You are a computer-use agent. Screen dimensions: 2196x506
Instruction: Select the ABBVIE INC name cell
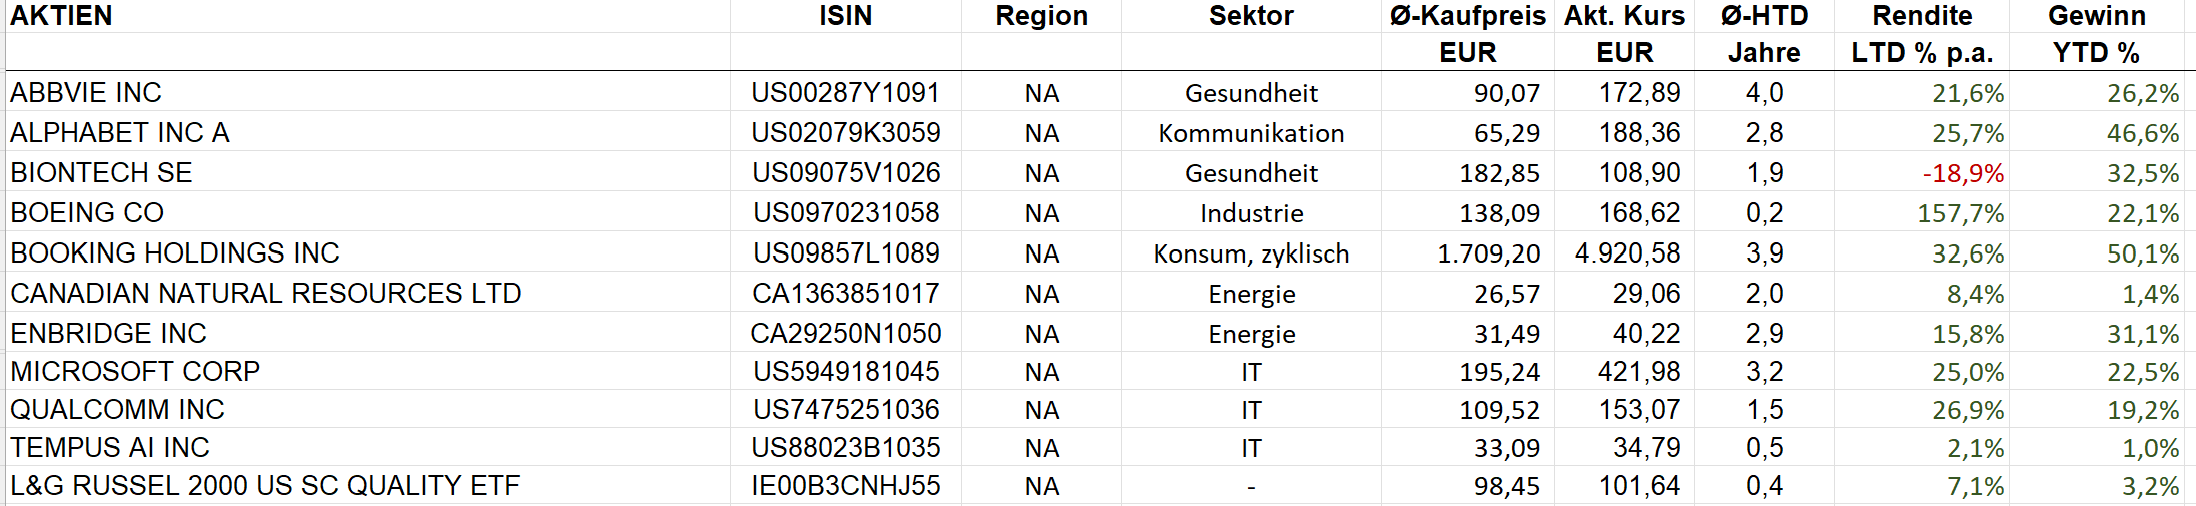coord(86,93)
